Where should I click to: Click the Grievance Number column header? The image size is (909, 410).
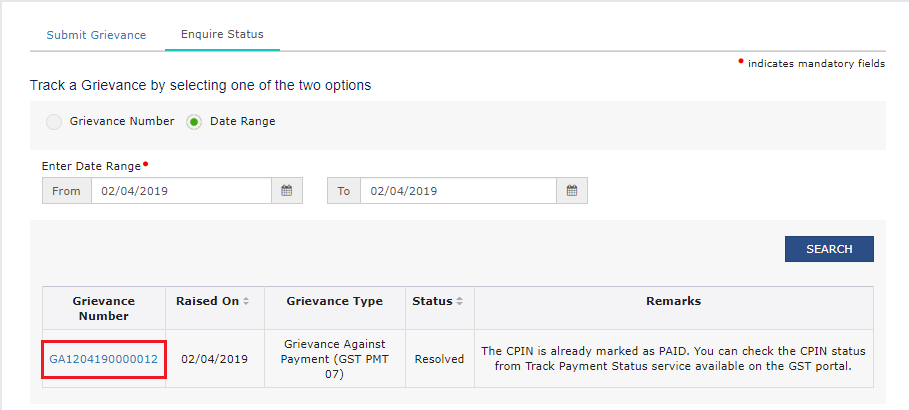[x=104, y=308]
